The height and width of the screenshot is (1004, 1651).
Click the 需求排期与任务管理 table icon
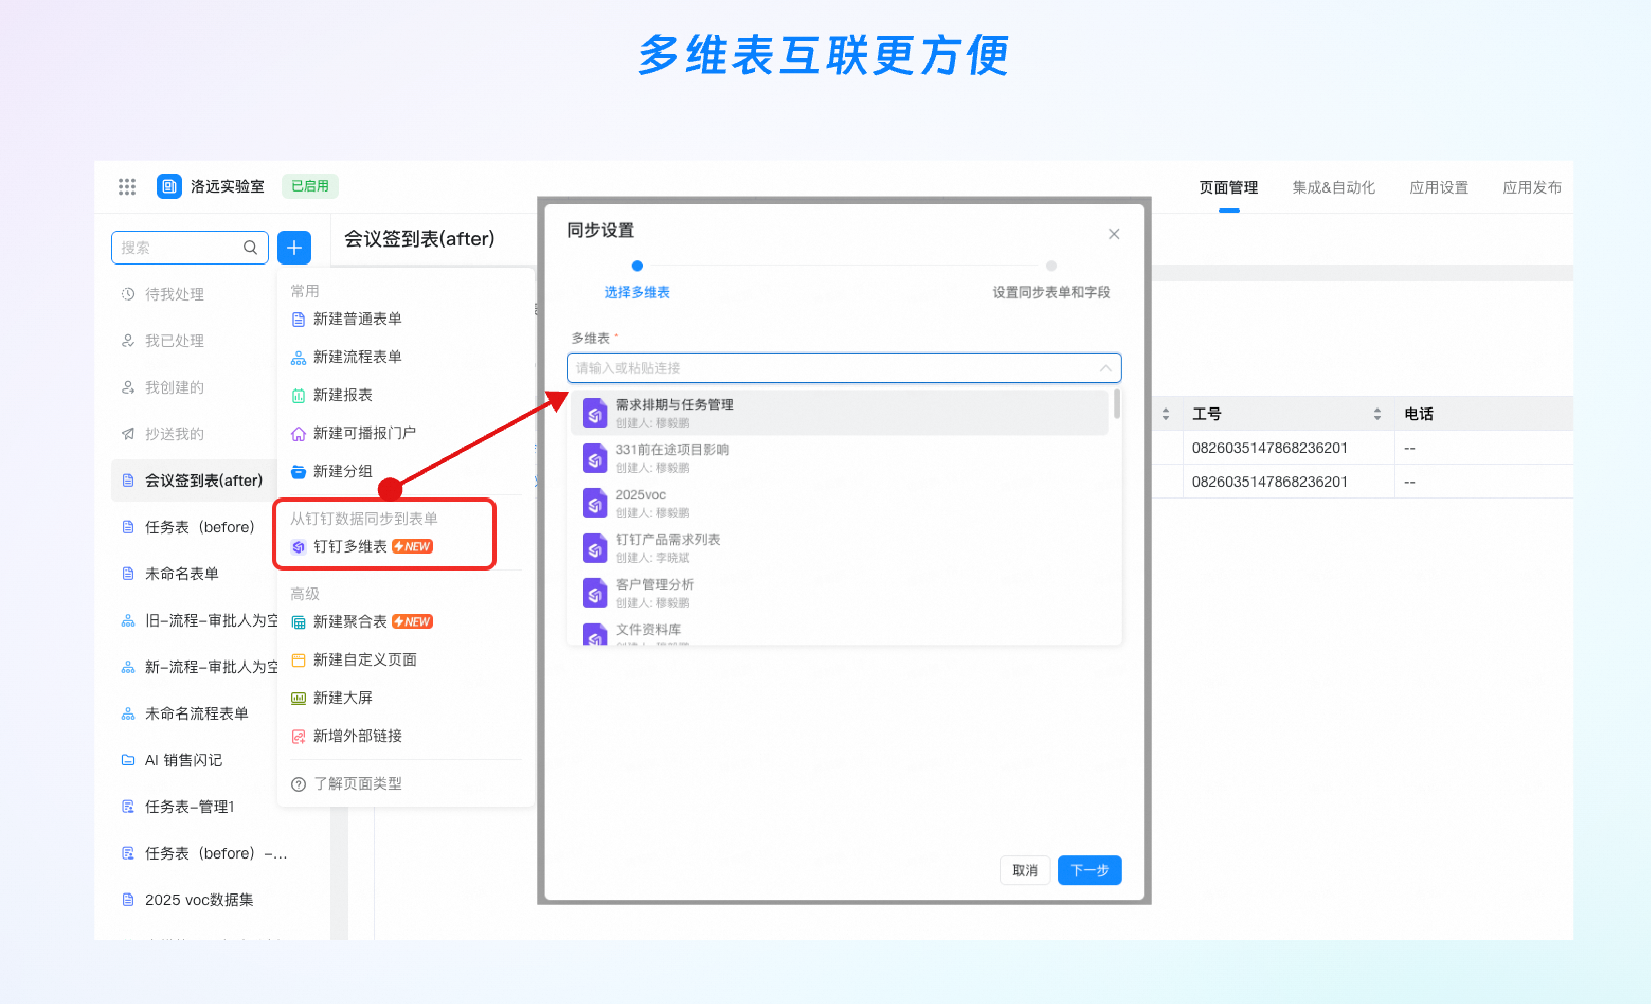pos(595,413)
